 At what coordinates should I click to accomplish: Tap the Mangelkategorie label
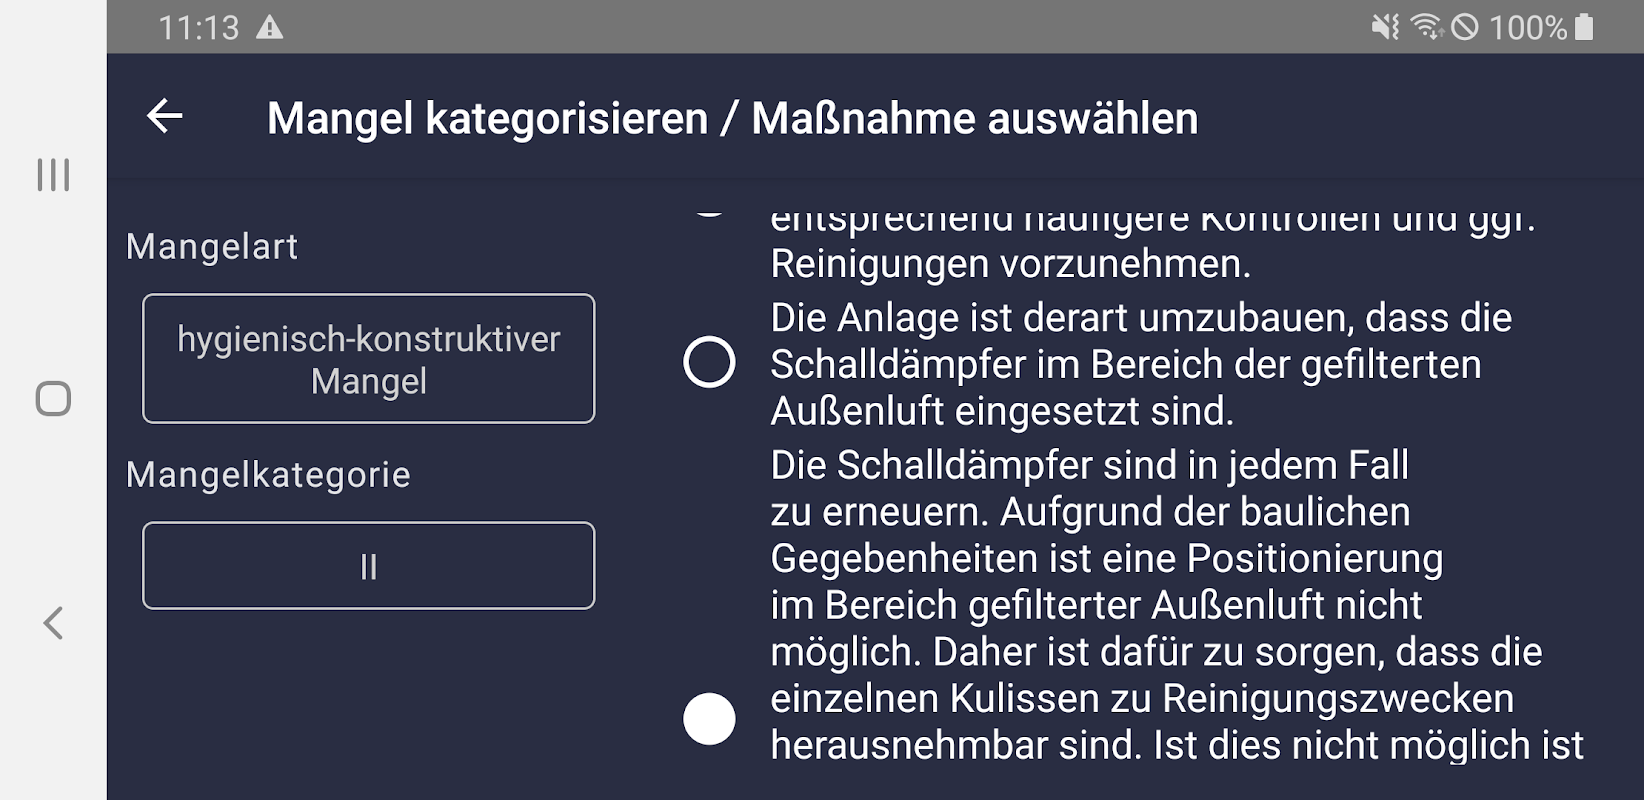point(268,475)
